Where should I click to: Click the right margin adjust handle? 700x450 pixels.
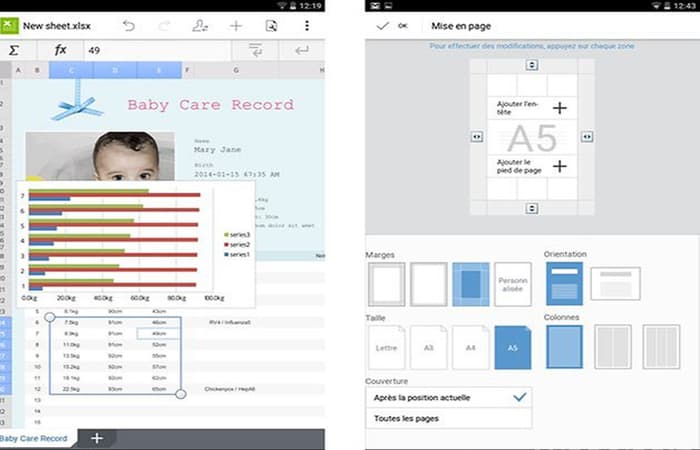(587, 137)
